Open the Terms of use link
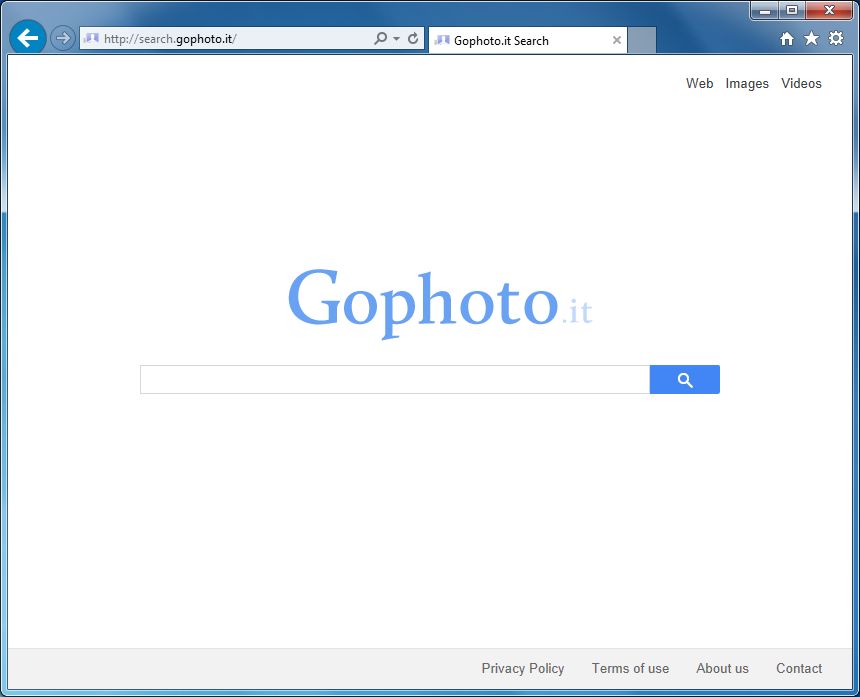Image resolution: width=860 pixels, height=697 pixels. point(630,668)
